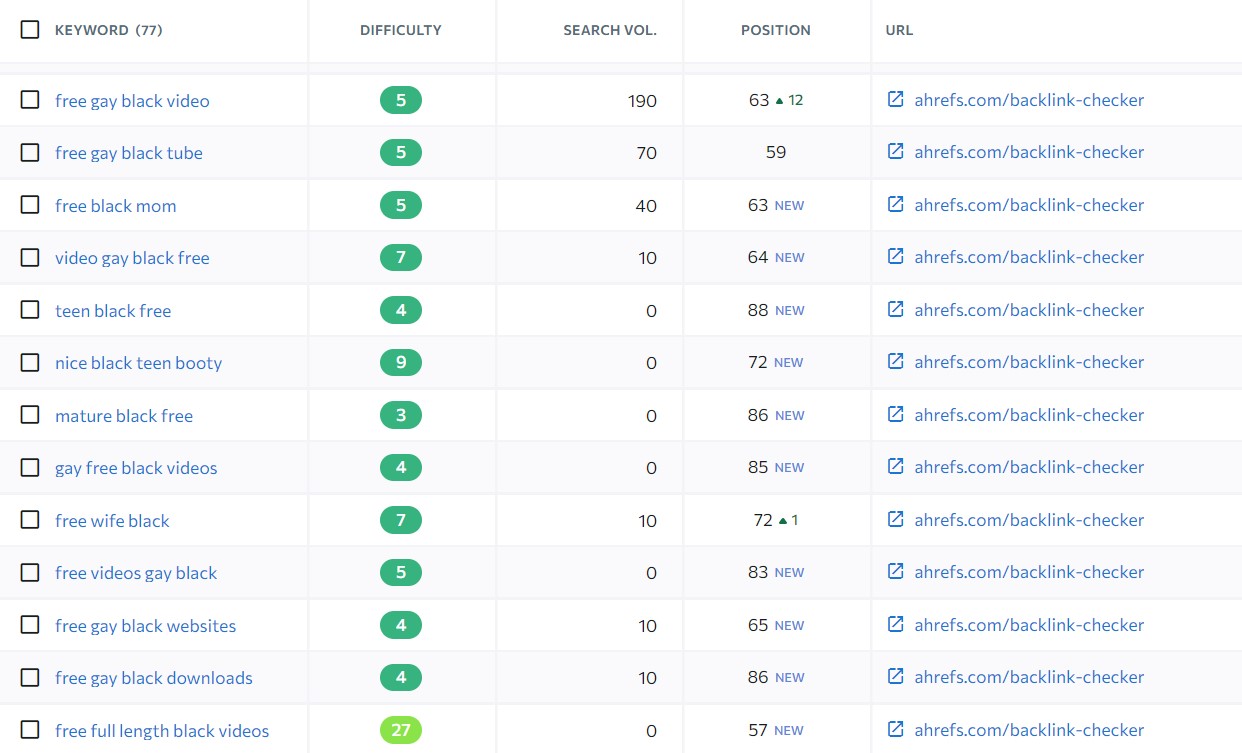Check the box for 'free gay black tube'

coord(30,152)
